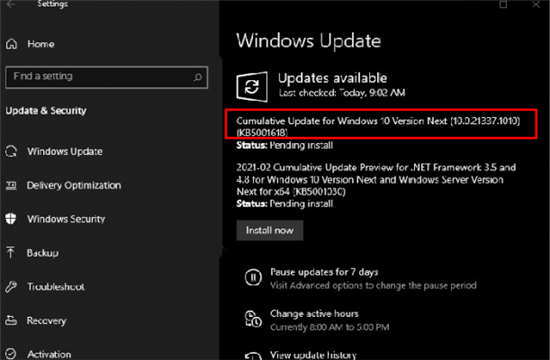Open Troubleshoot settings
Screen dimensions: 550x360
pos(56,287)
